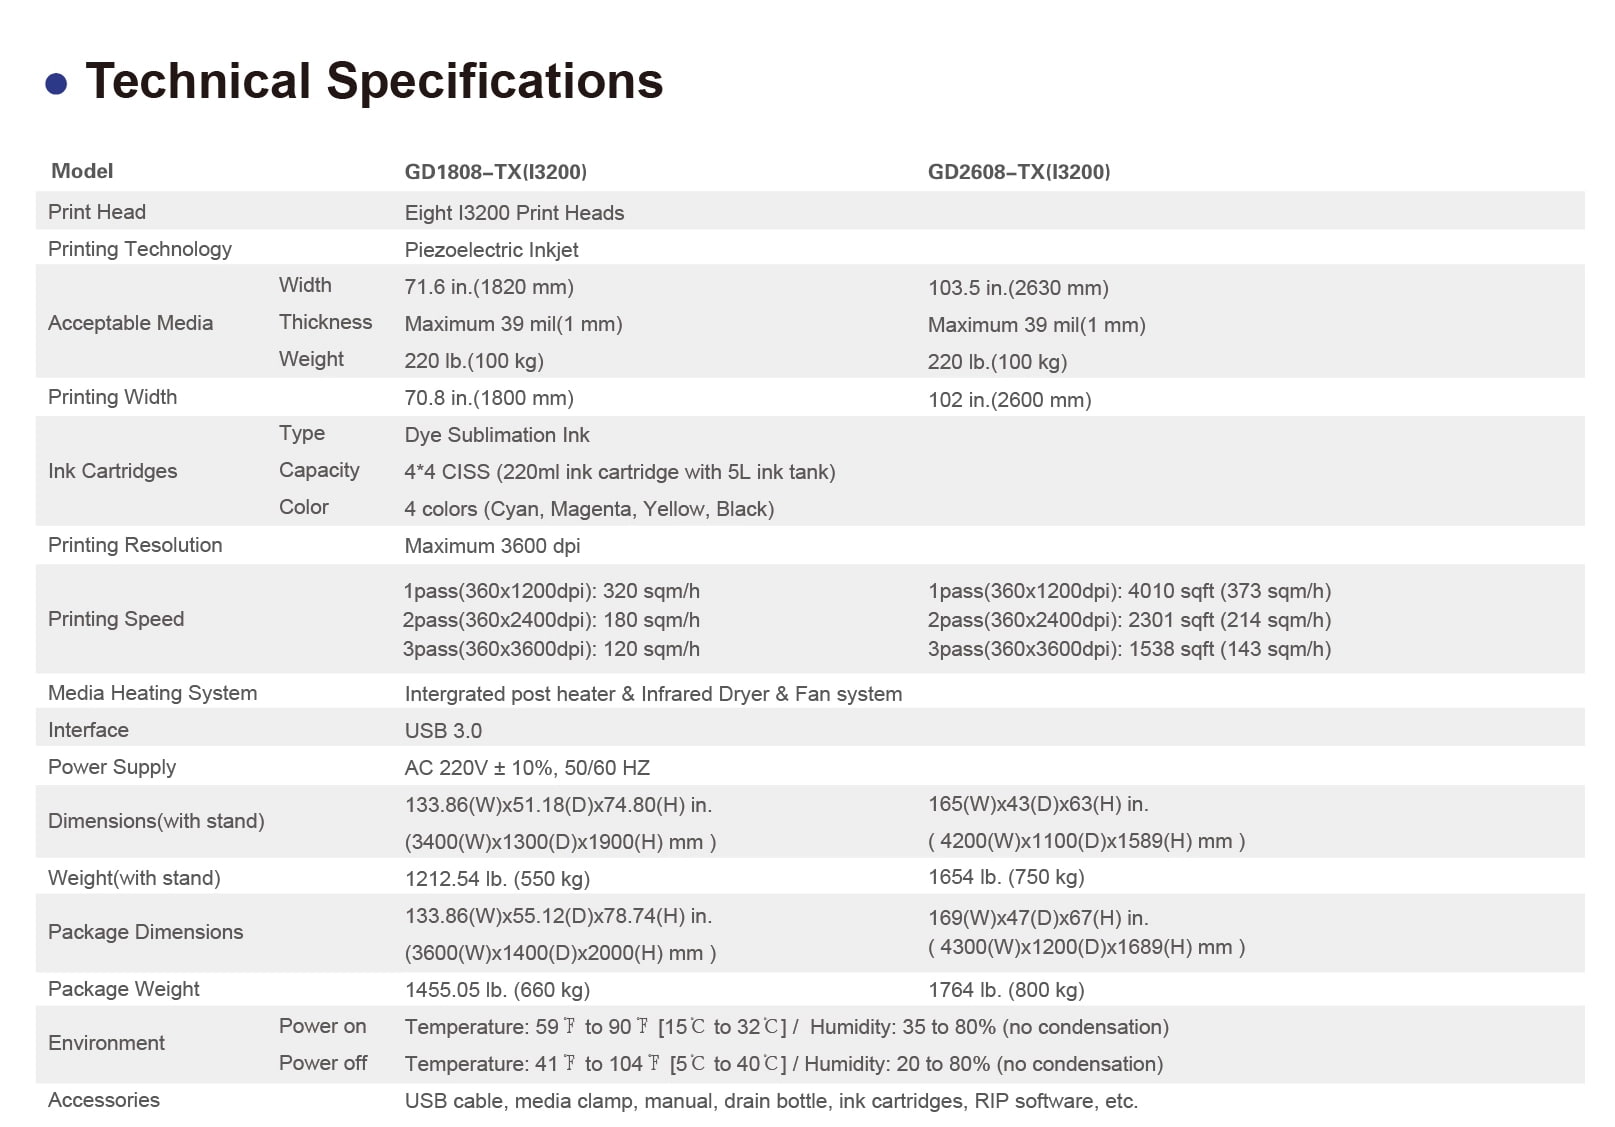Image resolution: width=1615 pixels, height=1127 pixels.
Task: Click the Eight I3200 Print Heads value
Action: [x=514, y=213]
